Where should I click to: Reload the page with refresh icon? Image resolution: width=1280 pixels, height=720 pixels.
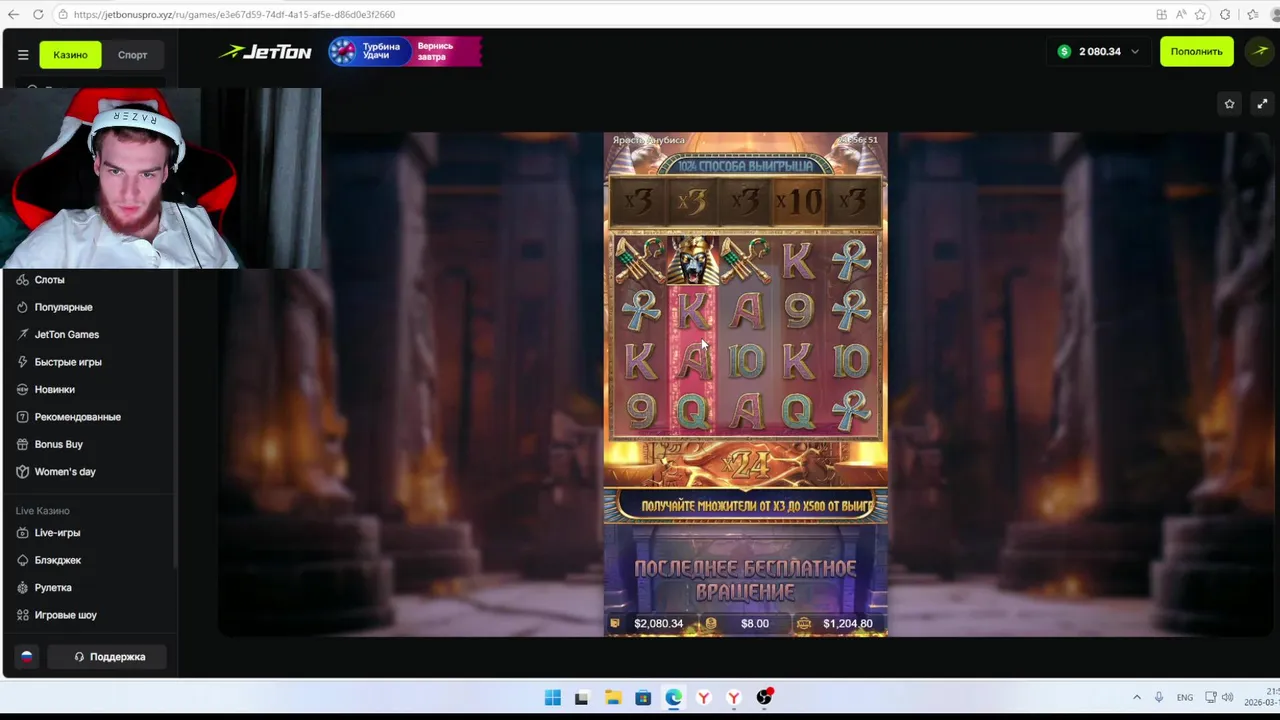[x=38, y=14]
